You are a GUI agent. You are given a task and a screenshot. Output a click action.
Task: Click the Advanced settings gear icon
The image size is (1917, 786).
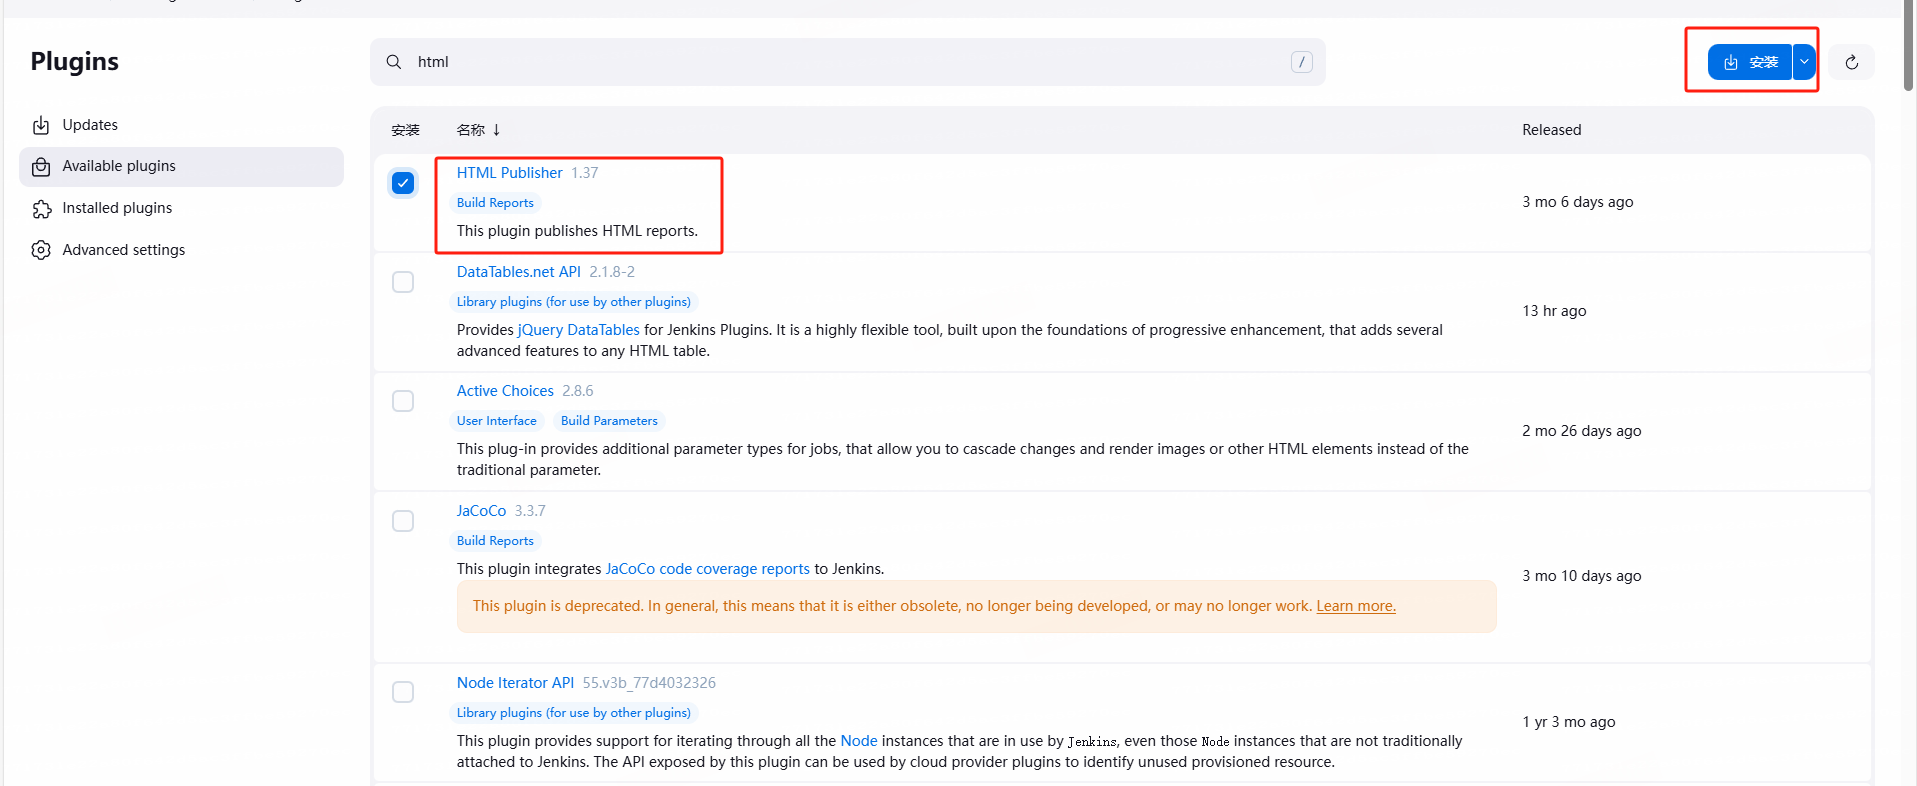pos(41,250)
